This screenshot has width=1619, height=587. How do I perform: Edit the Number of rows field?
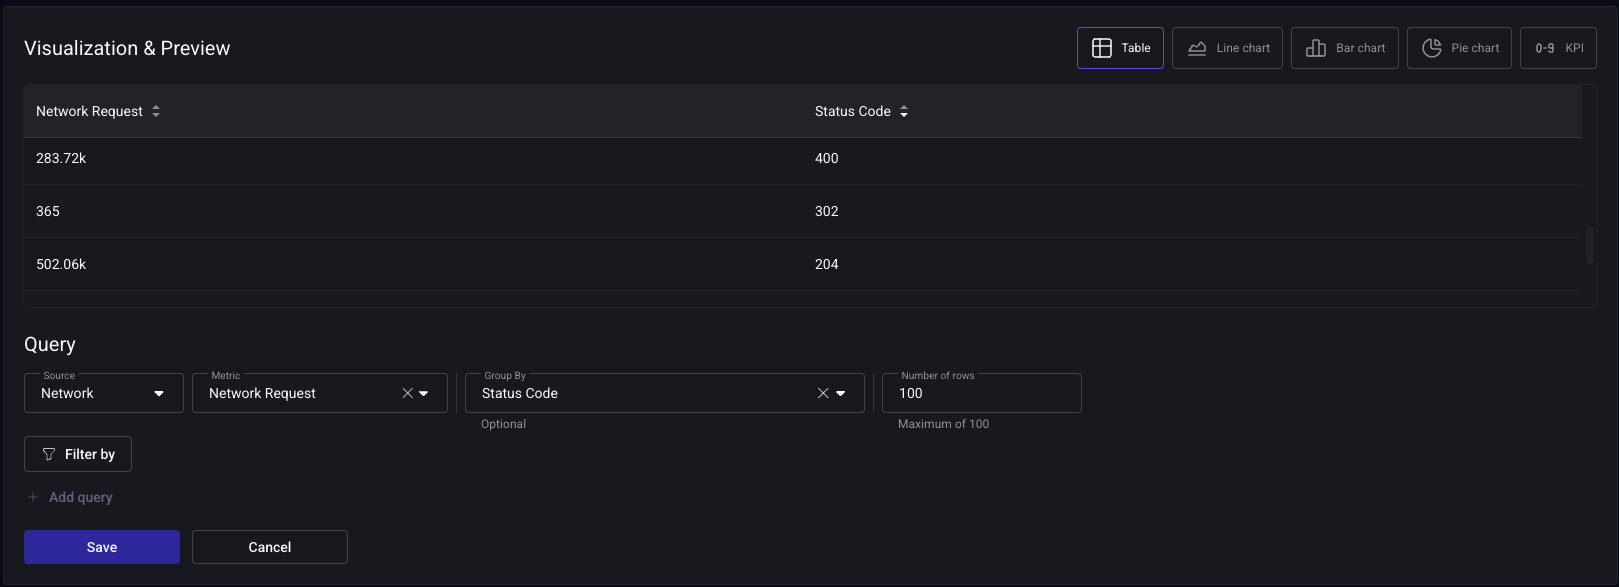[981, 393]
